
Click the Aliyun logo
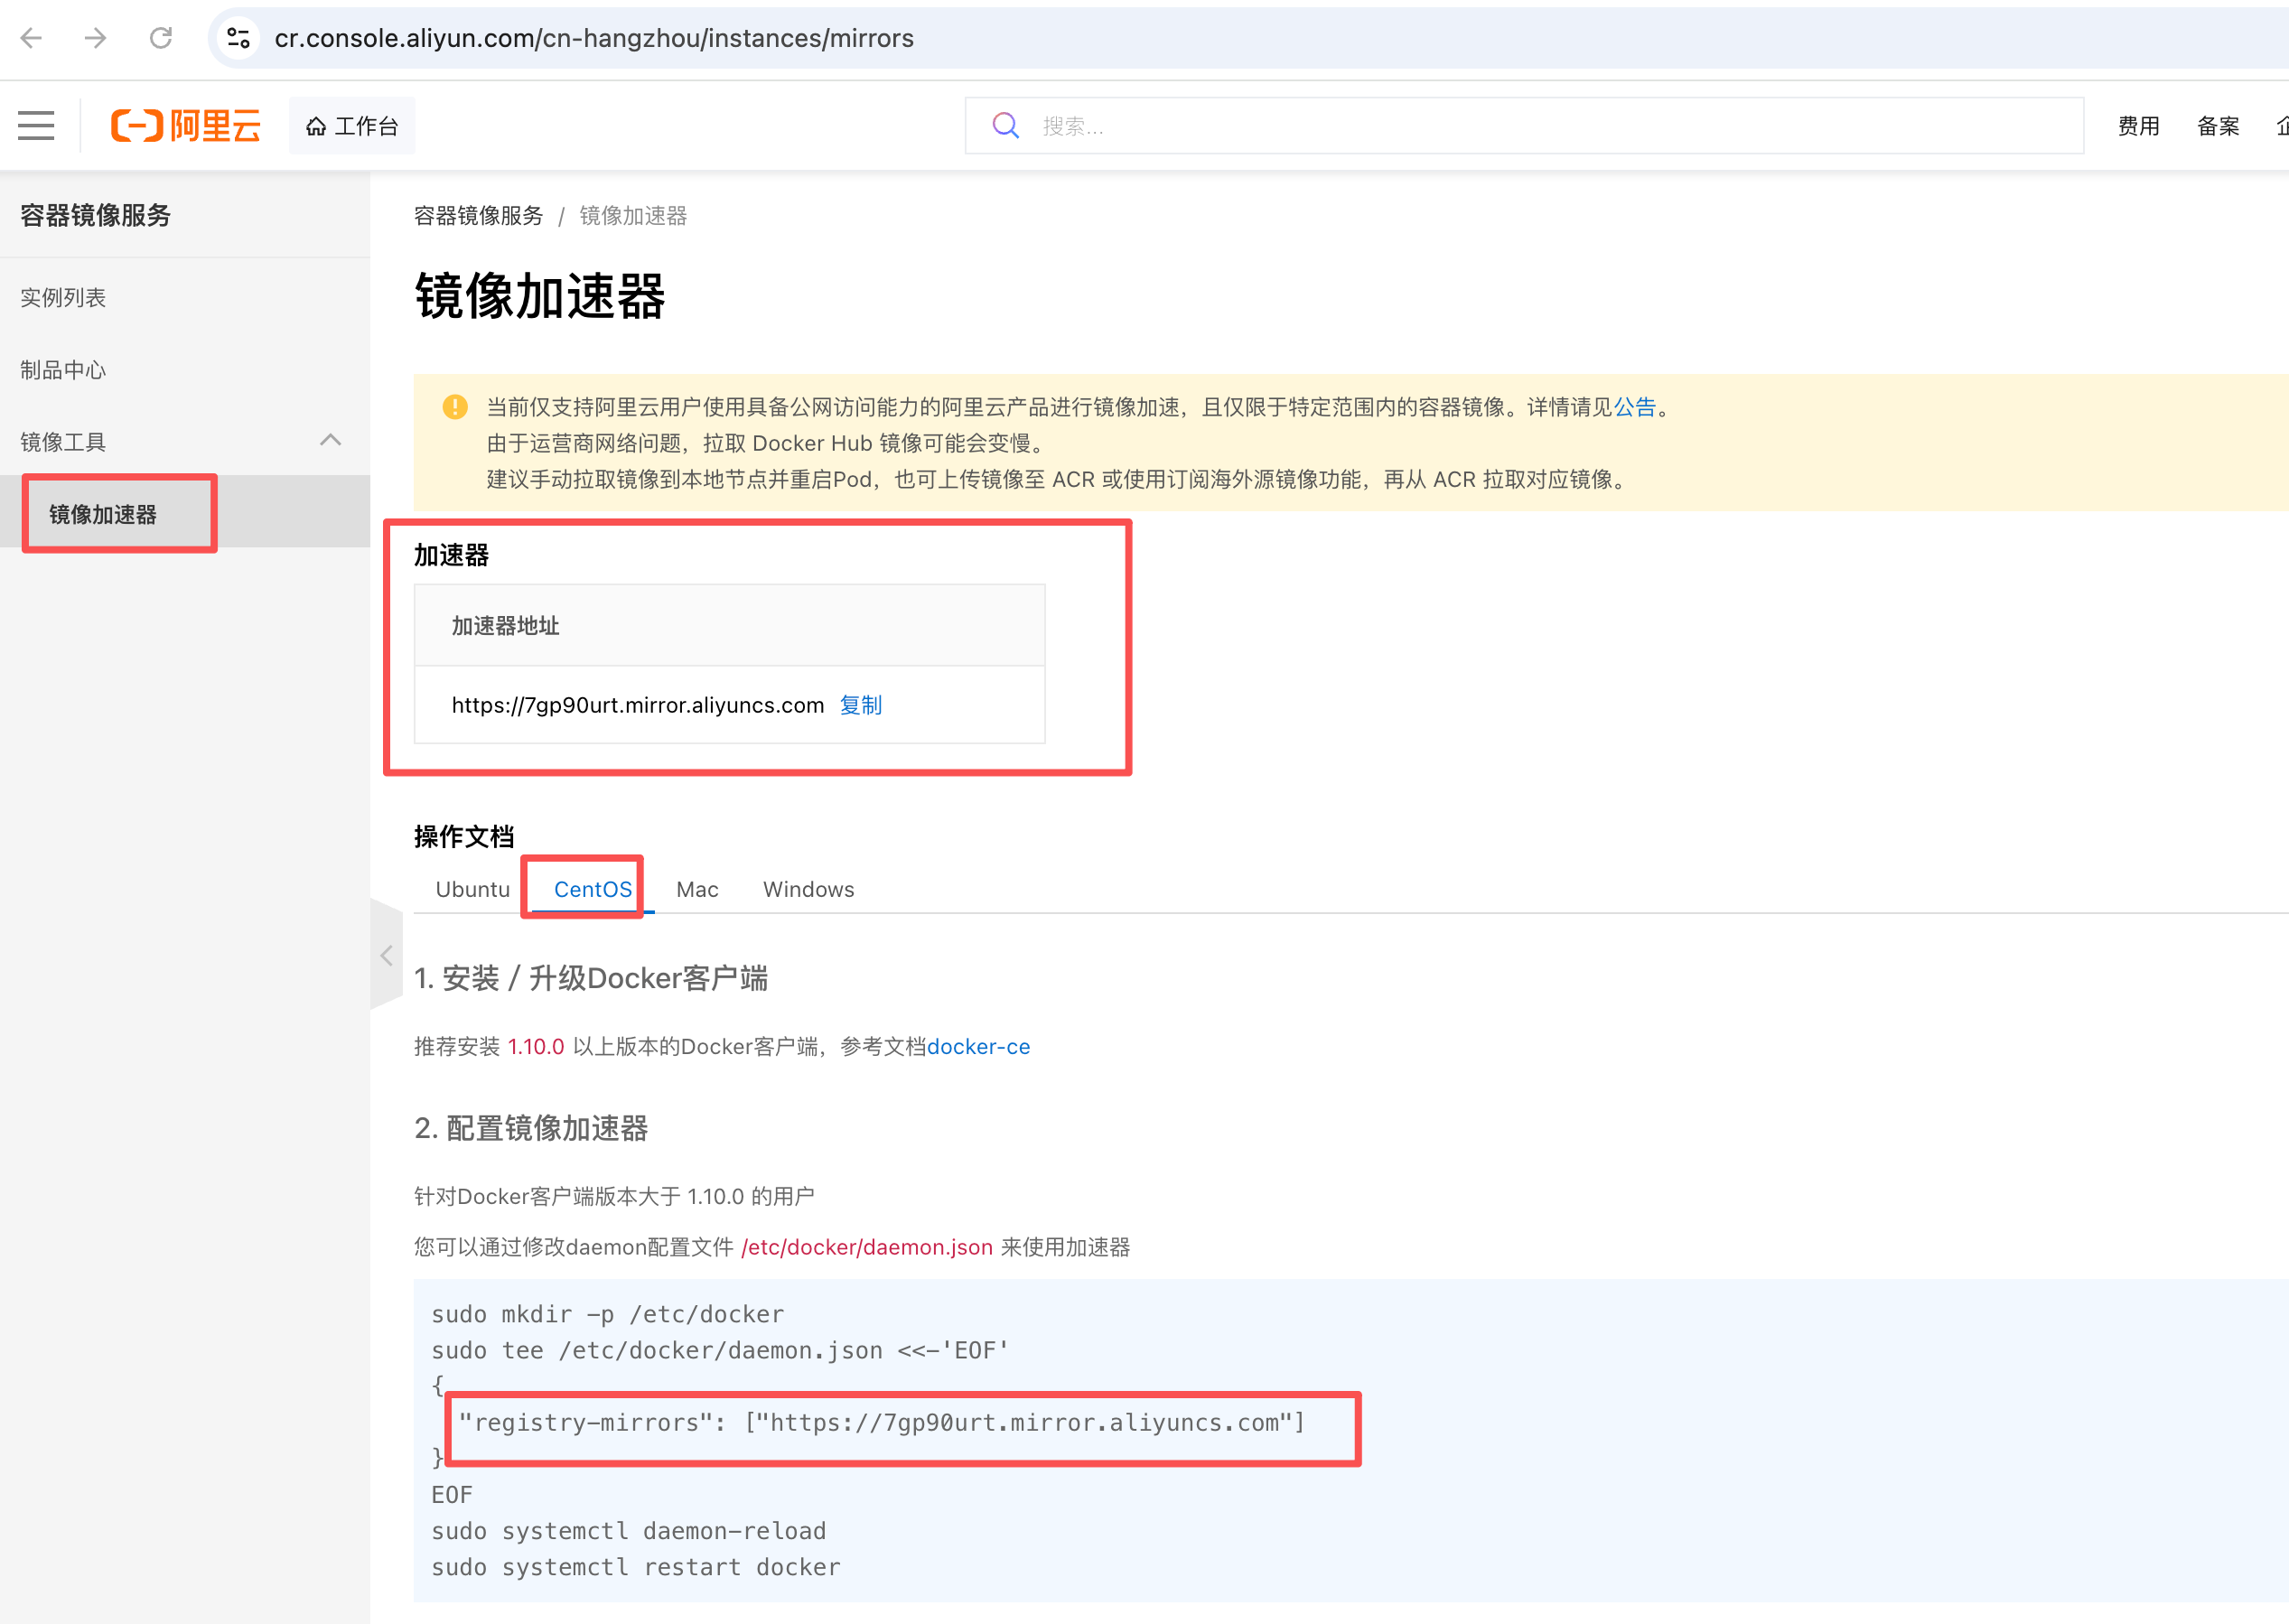(x=186, y=126)
